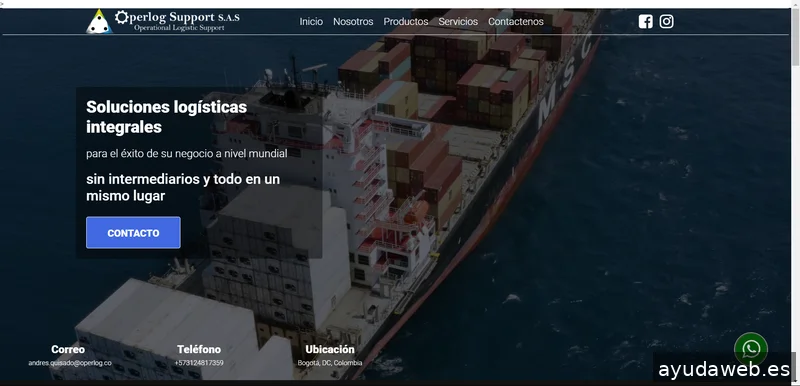The height and width of the screenshot is (386, 800).
Task: Click the email andres.quisado@operlog.co
Action: point(70,363)
